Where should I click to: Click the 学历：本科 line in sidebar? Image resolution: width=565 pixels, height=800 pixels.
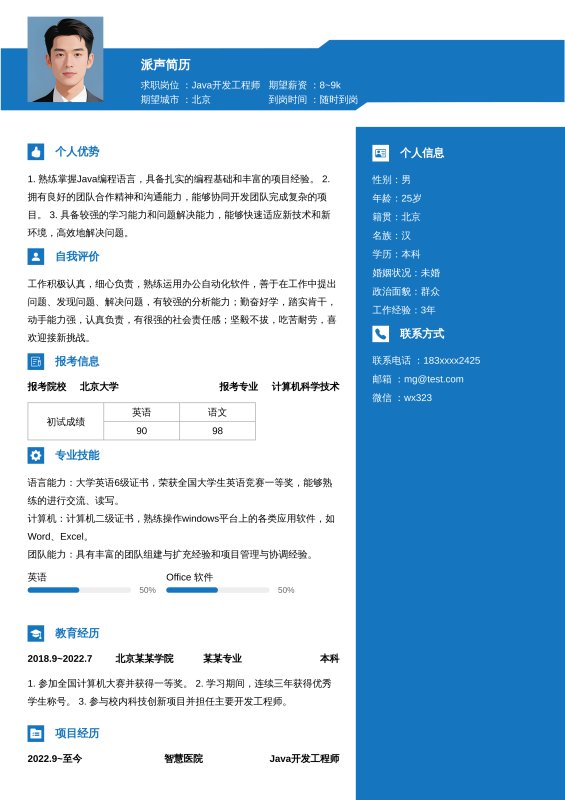tap(396, 254)
